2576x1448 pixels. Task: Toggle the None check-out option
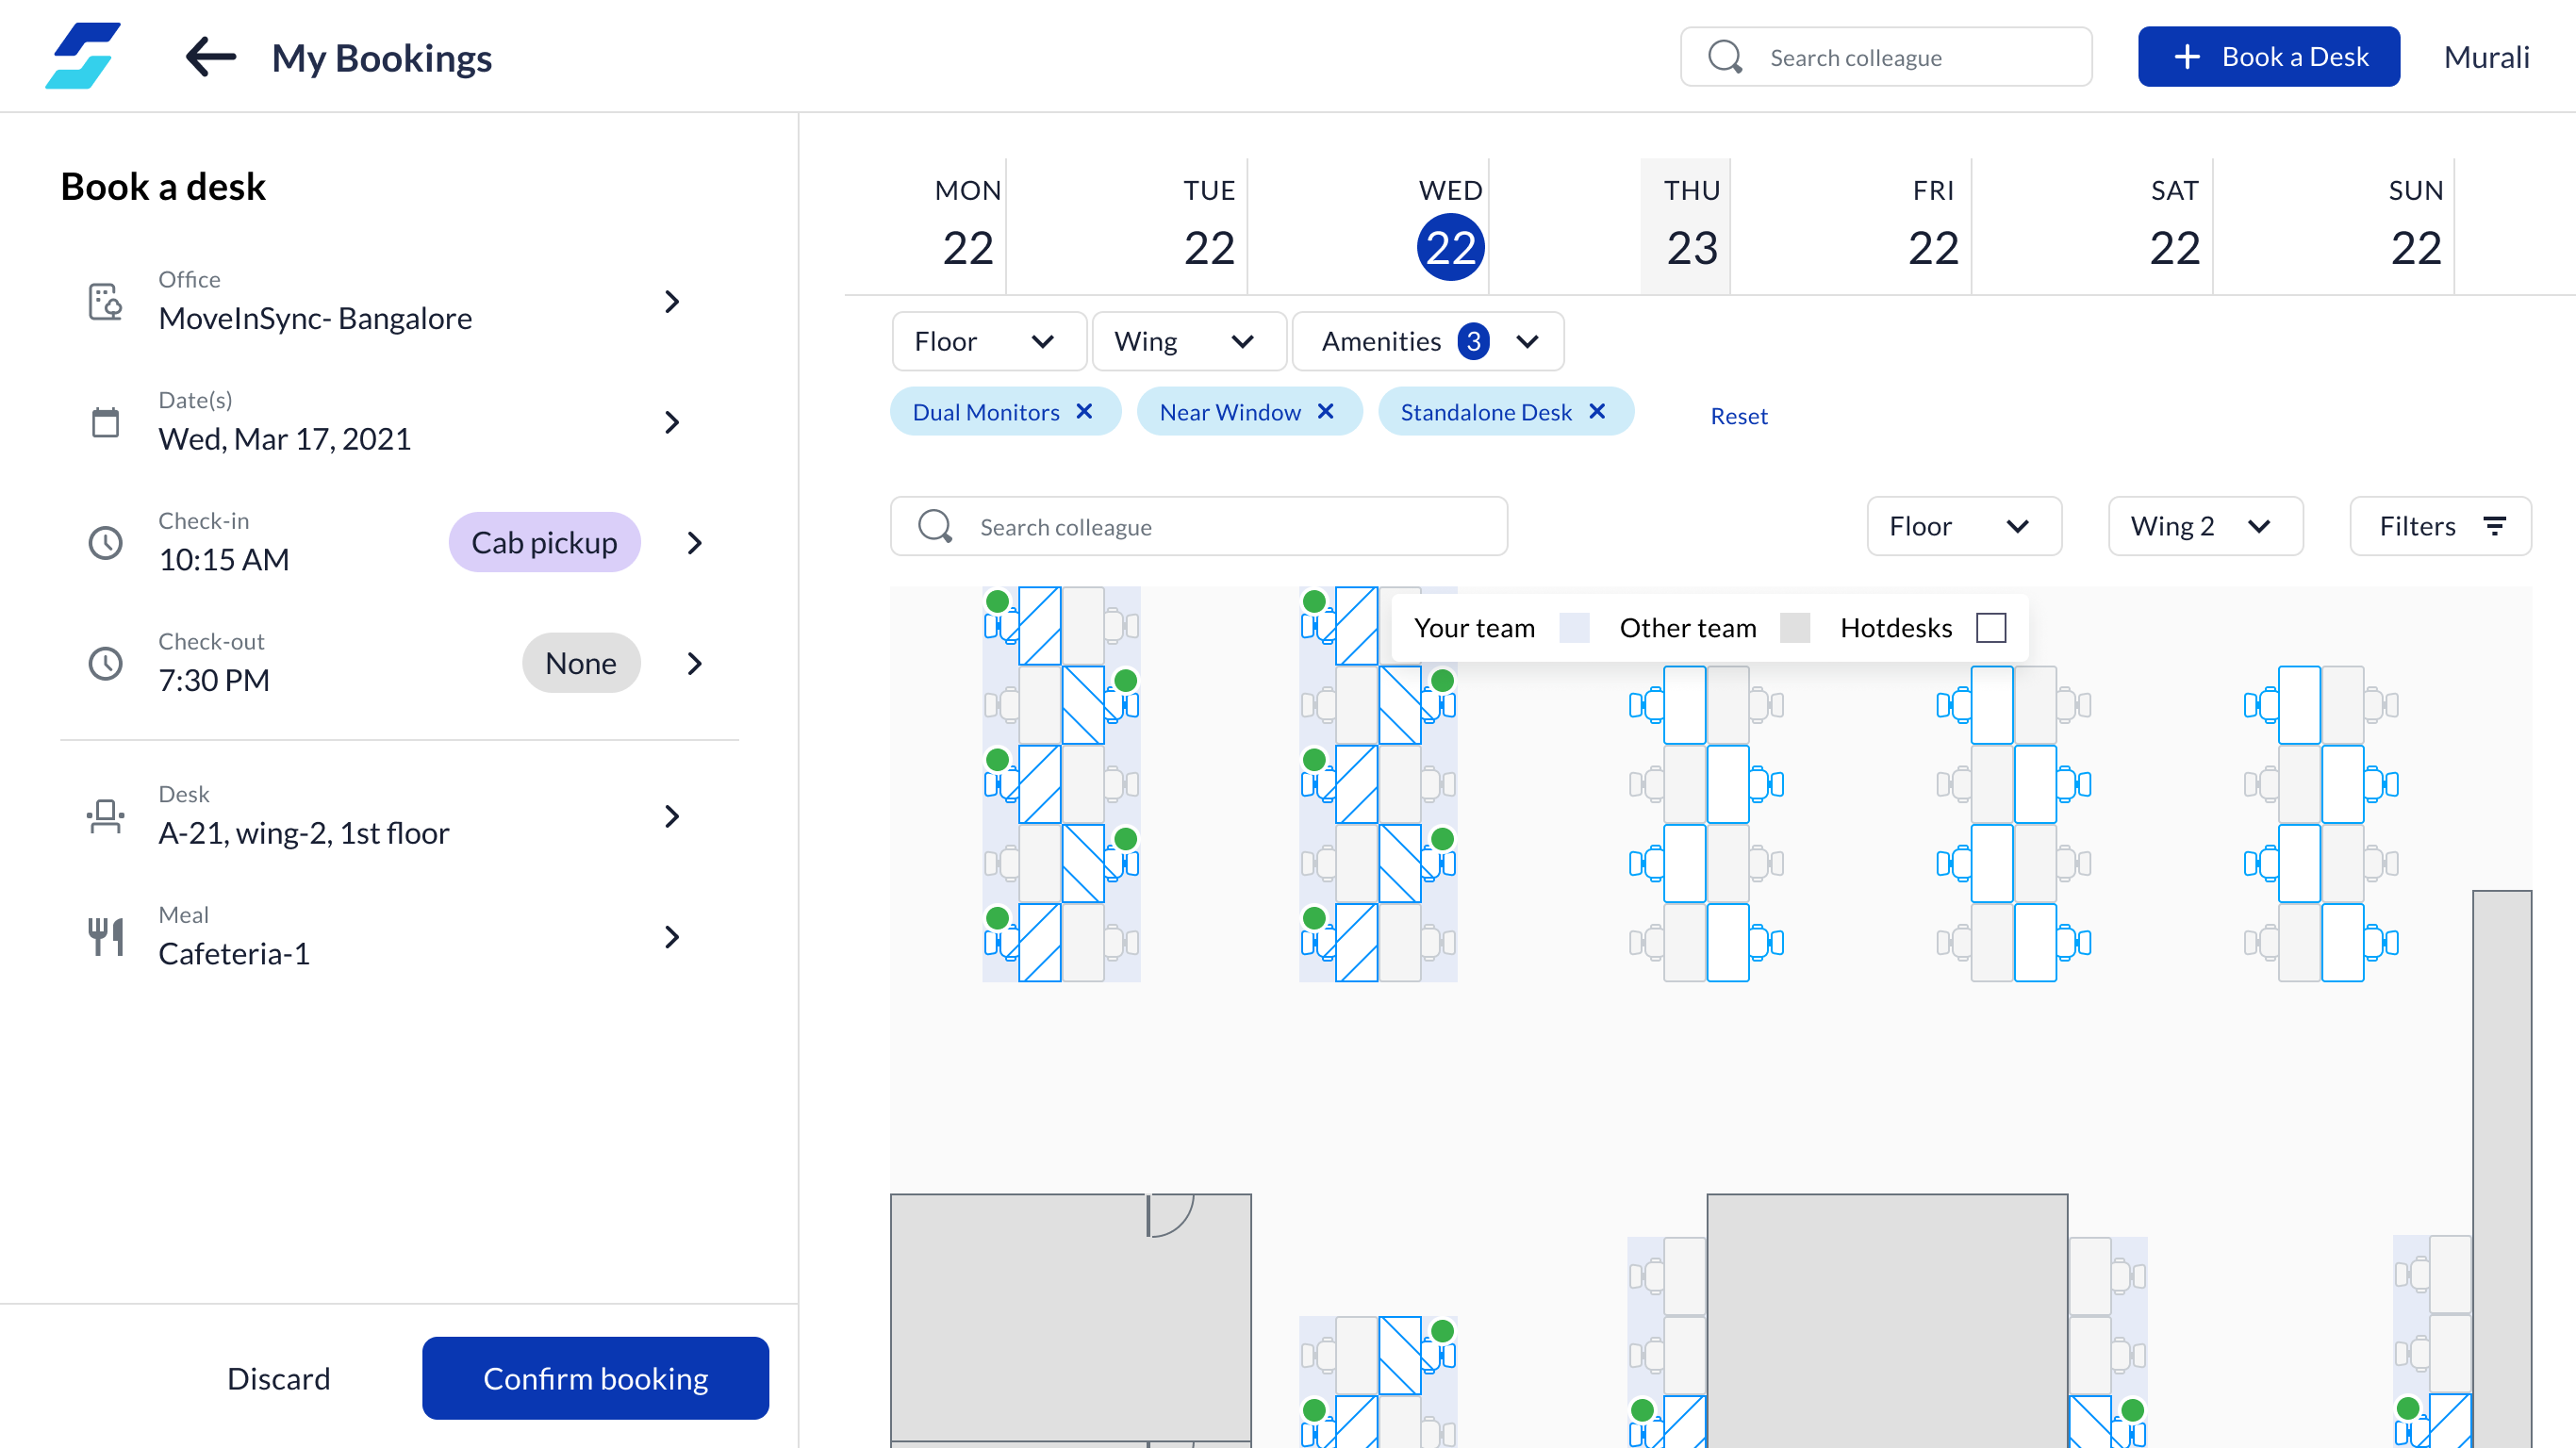[x=580, y=663]
